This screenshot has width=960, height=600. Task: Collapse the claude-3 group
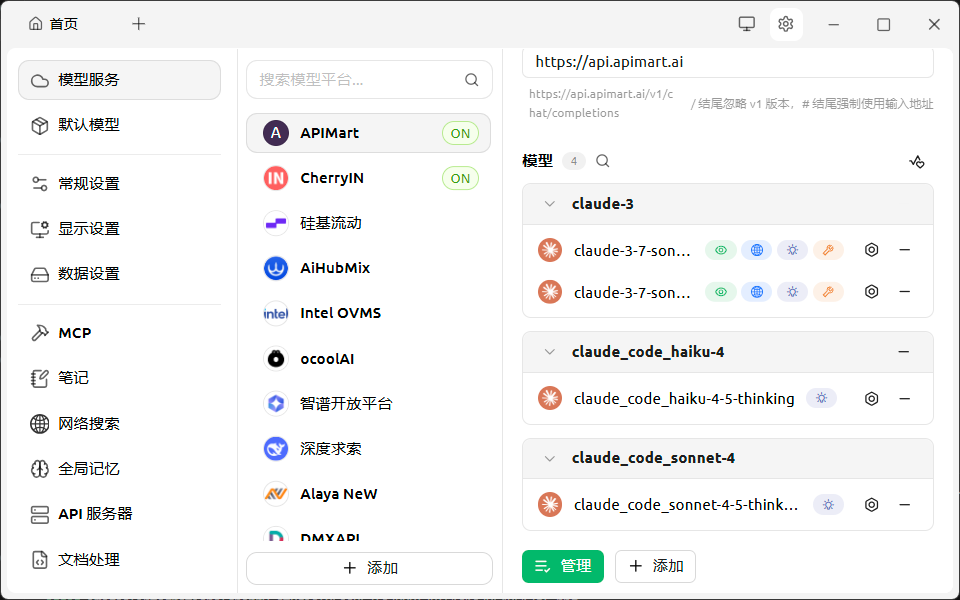pyautogui.click(x=550, y=204)
